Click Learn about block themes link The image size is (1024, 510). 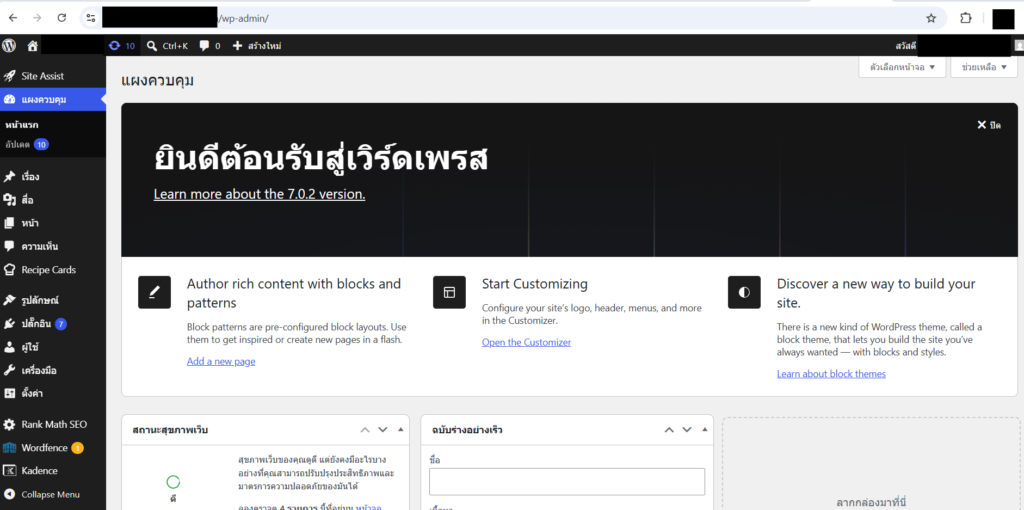(x=831, y=374)
